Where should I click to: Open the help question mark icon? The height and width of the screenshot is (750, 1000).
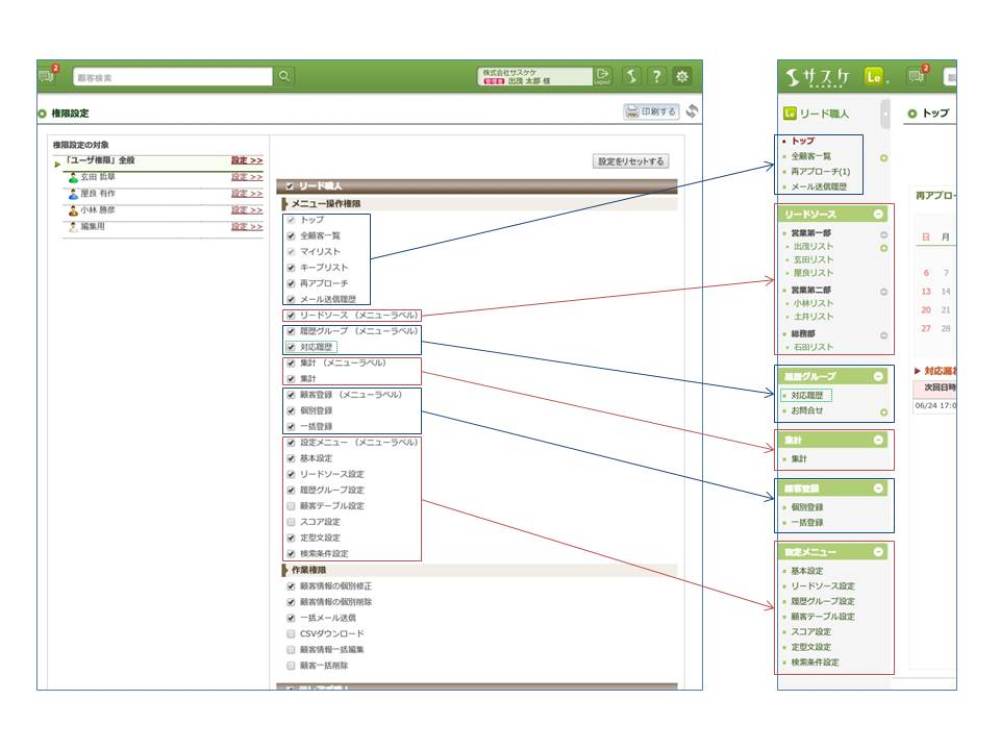click(x=656, y=76)
